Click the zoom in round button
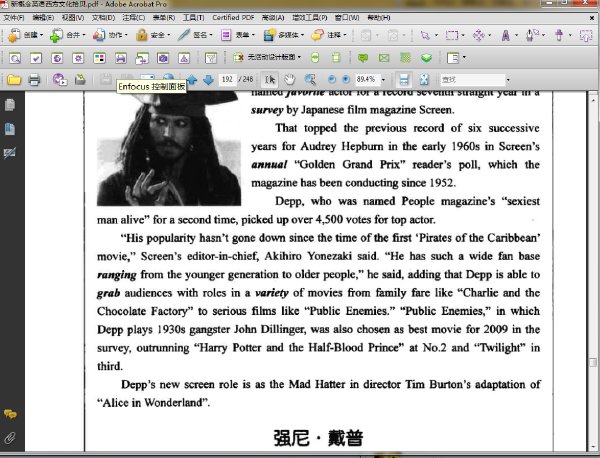The height and width of the screenshot is (458, 600). click(346, 79)
